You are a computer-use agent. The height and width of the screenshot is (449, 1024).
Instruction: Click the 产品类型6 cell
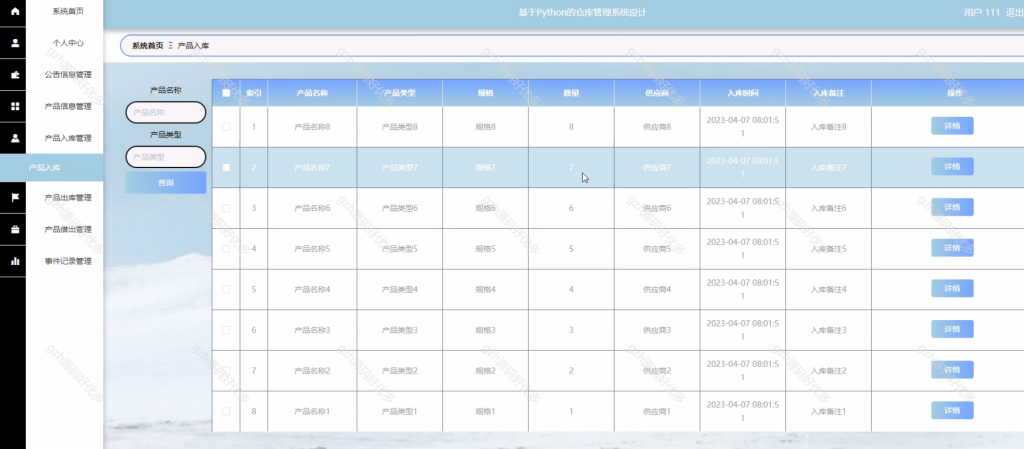(400, 208)
